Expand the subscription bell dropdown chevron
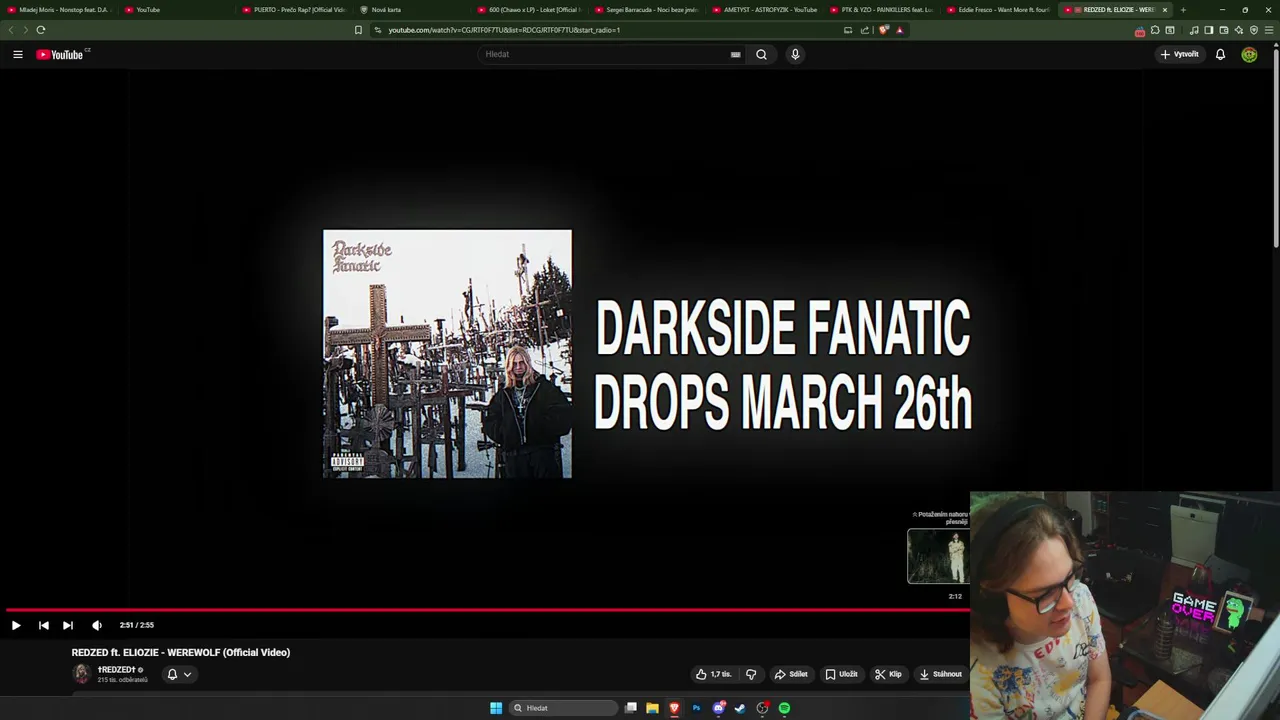 coord(187,674)
